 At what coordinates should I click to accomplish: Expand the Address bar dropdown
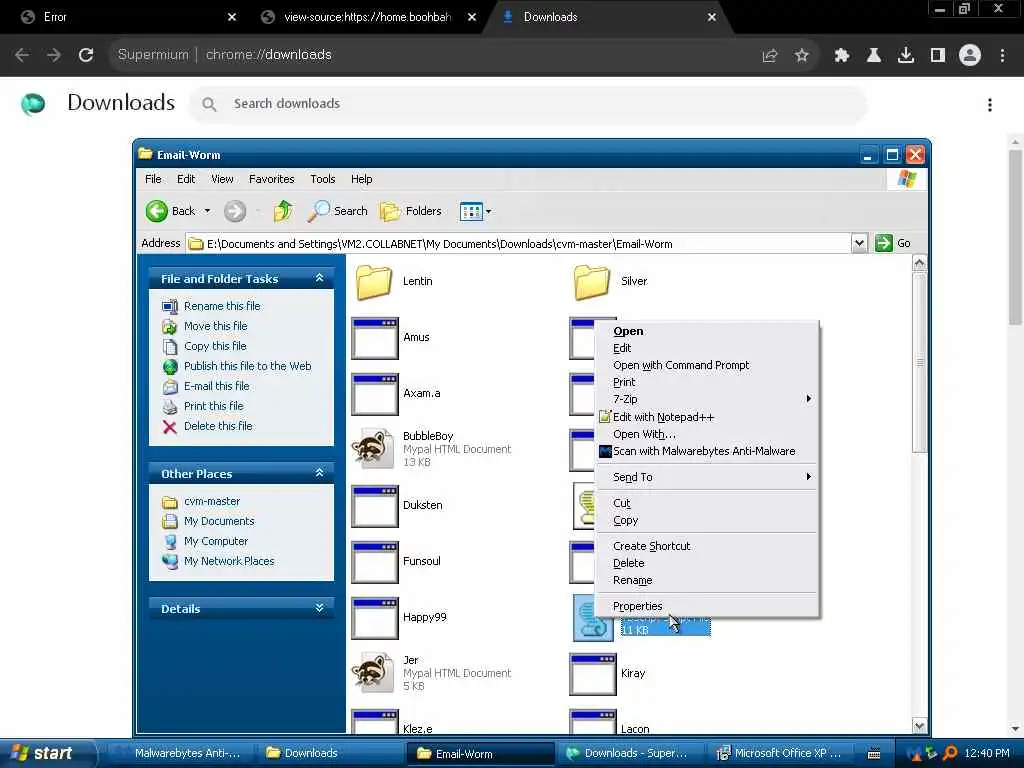pyautogui.click(x=859, y=243)
